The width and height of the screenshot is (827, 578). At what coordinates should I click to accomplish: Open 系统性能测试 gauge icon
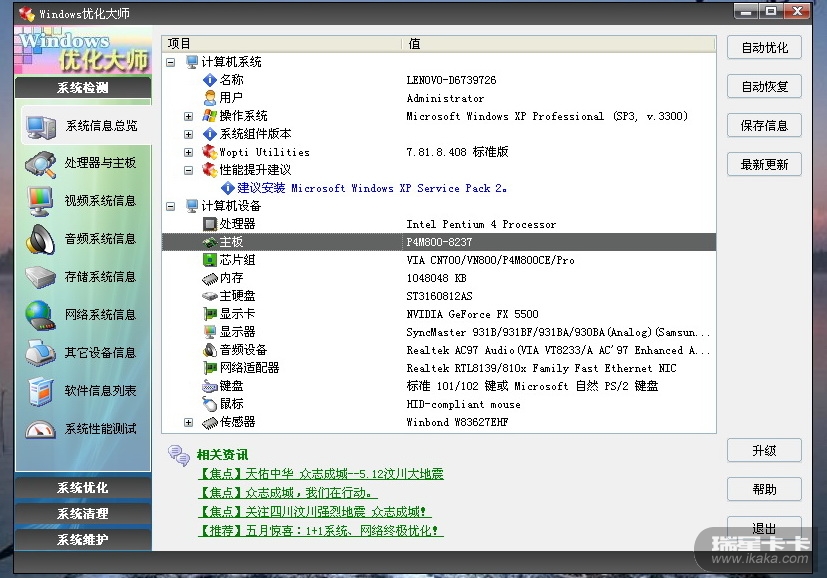coord(41,429)
